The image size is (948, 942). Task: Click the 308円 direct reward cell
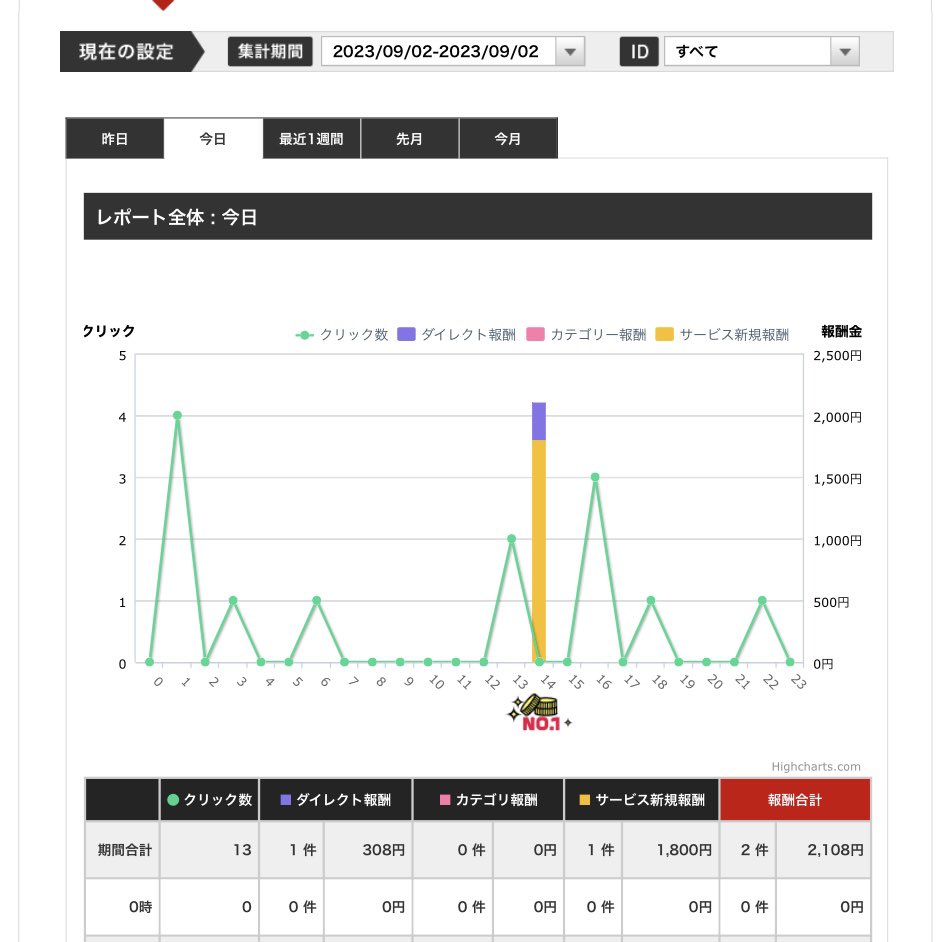[368, 849]
